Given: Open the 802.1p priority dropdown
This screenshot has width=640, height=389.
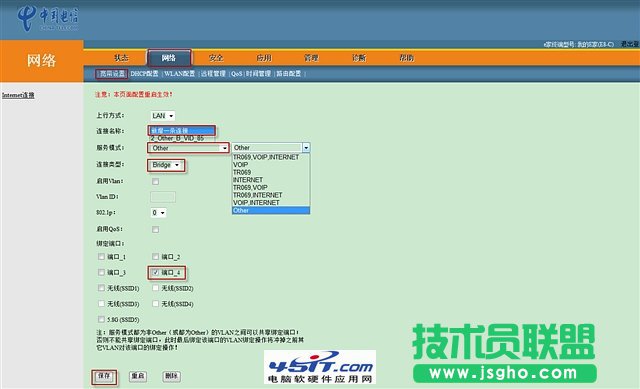Looking at the screenshot, I should pos(158,213).
